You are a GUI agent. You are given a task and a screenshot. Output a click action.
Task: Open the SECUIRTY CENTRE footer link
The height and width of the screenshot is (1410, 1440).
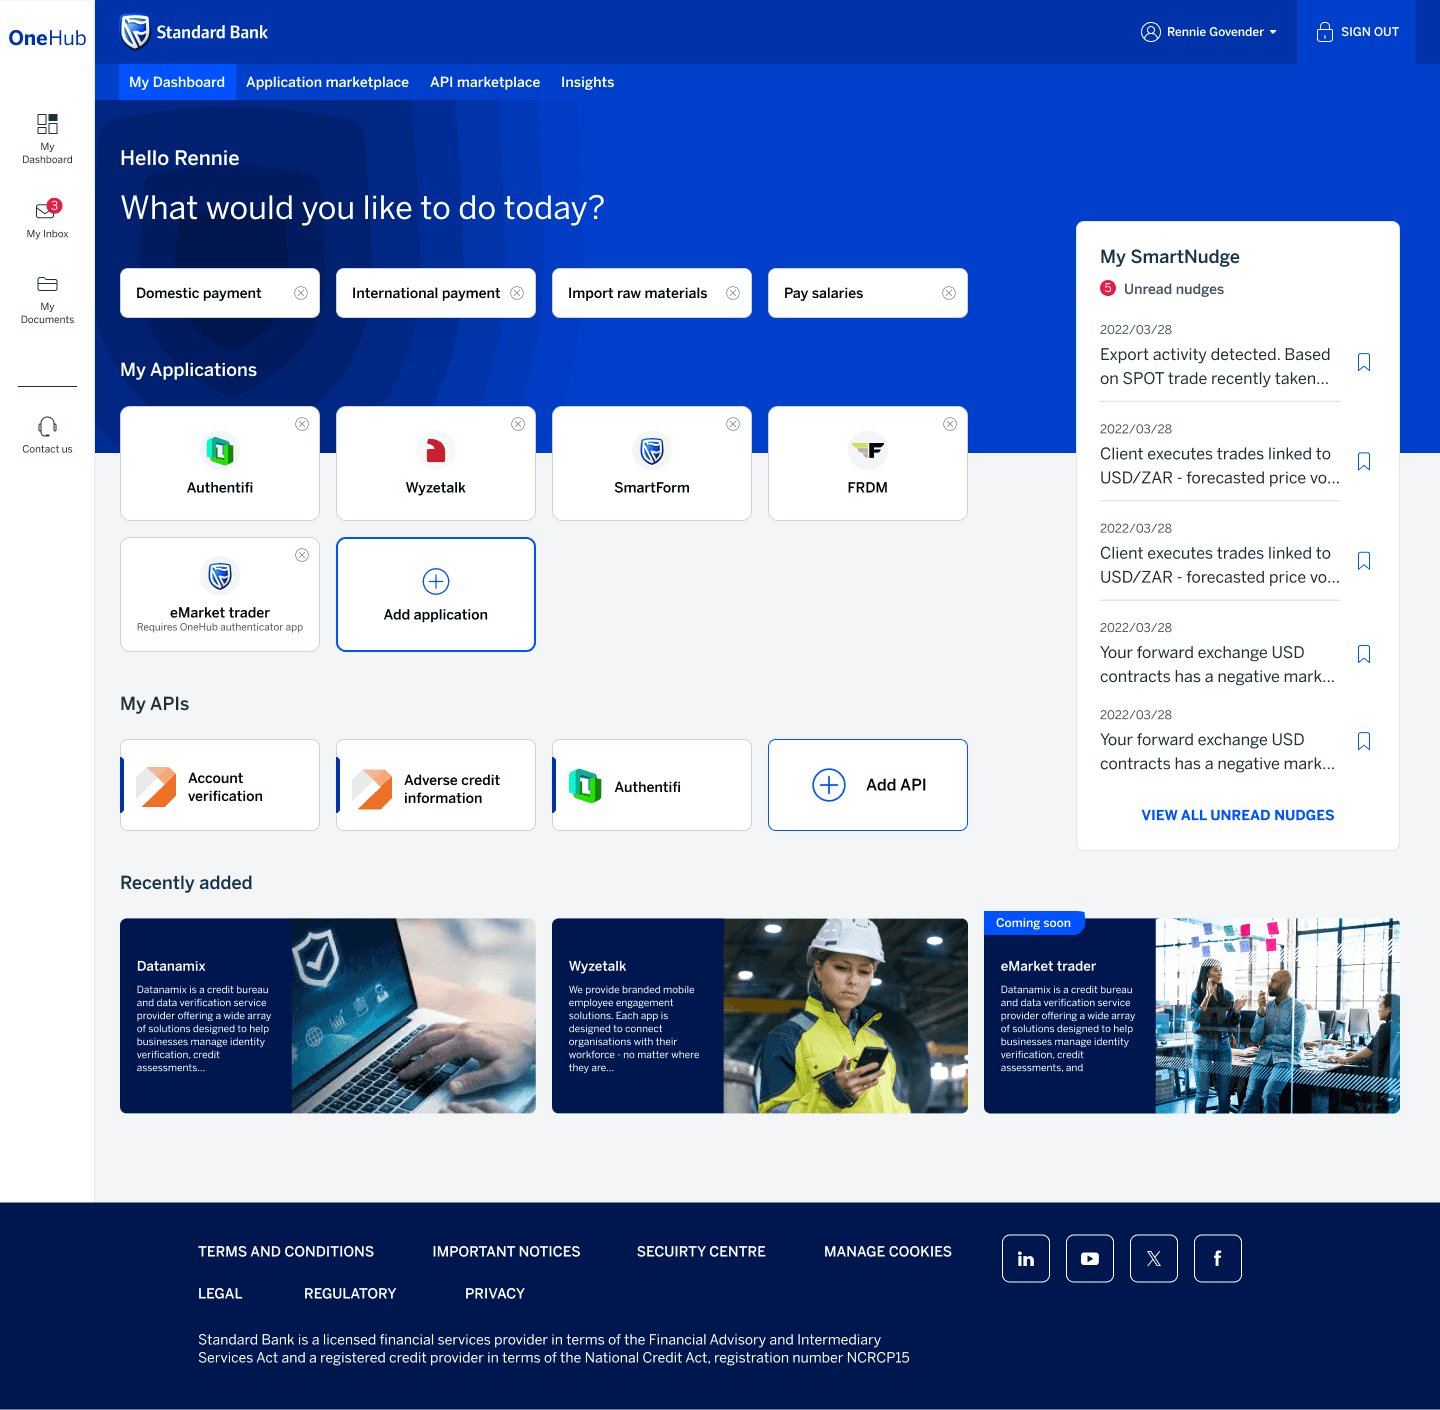pos(701,1251)
